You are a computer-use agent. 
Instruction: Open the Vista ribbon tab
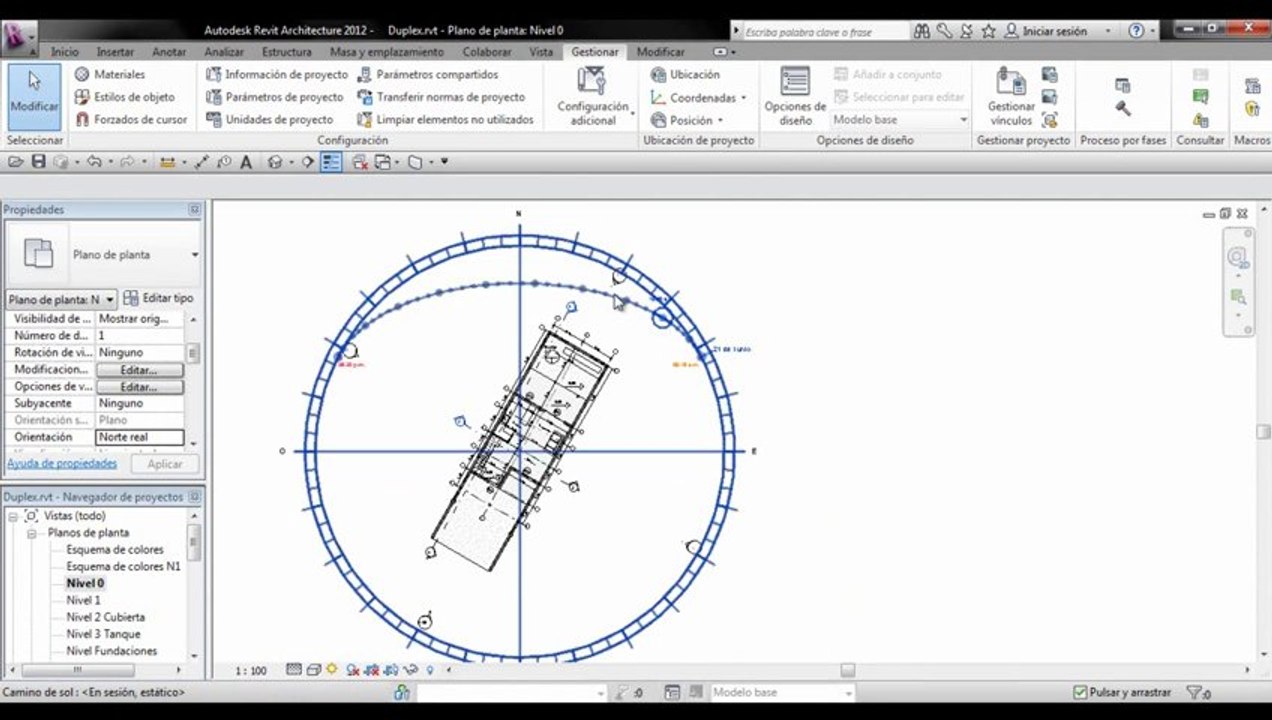pos(541,52)
